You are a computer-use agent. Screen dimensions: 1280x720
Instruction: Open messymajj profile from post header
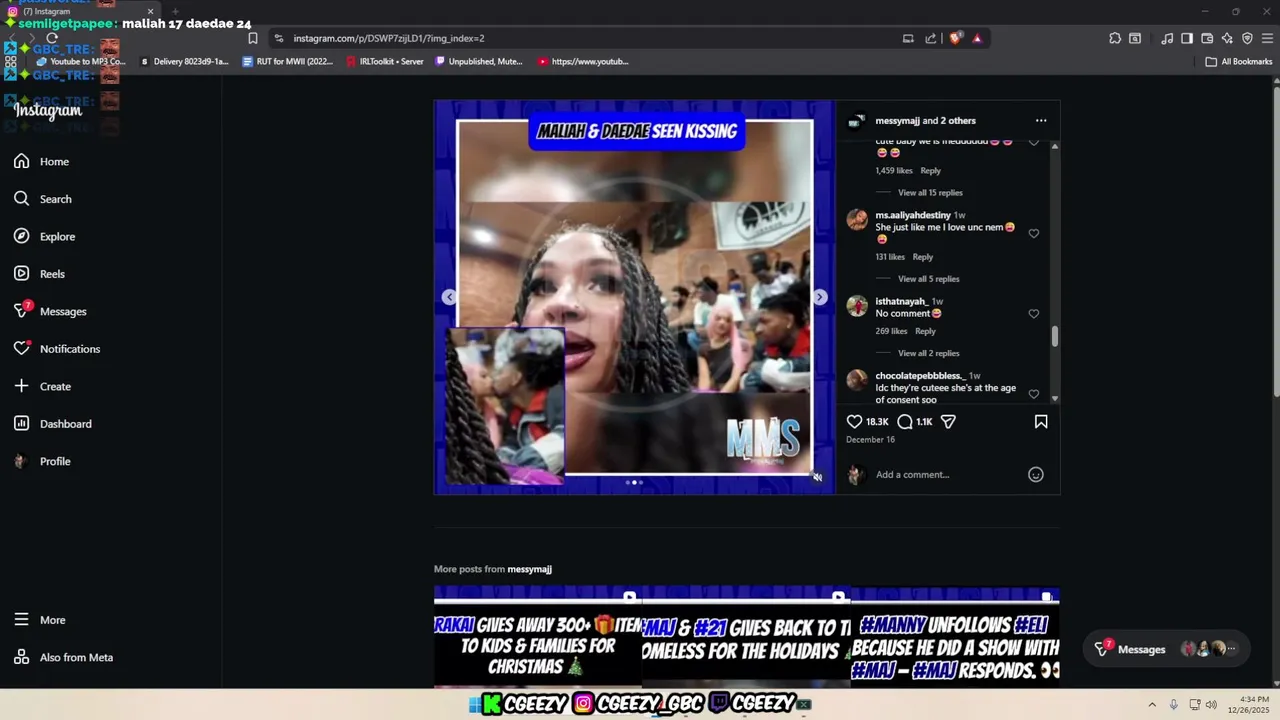click(897, 121)
